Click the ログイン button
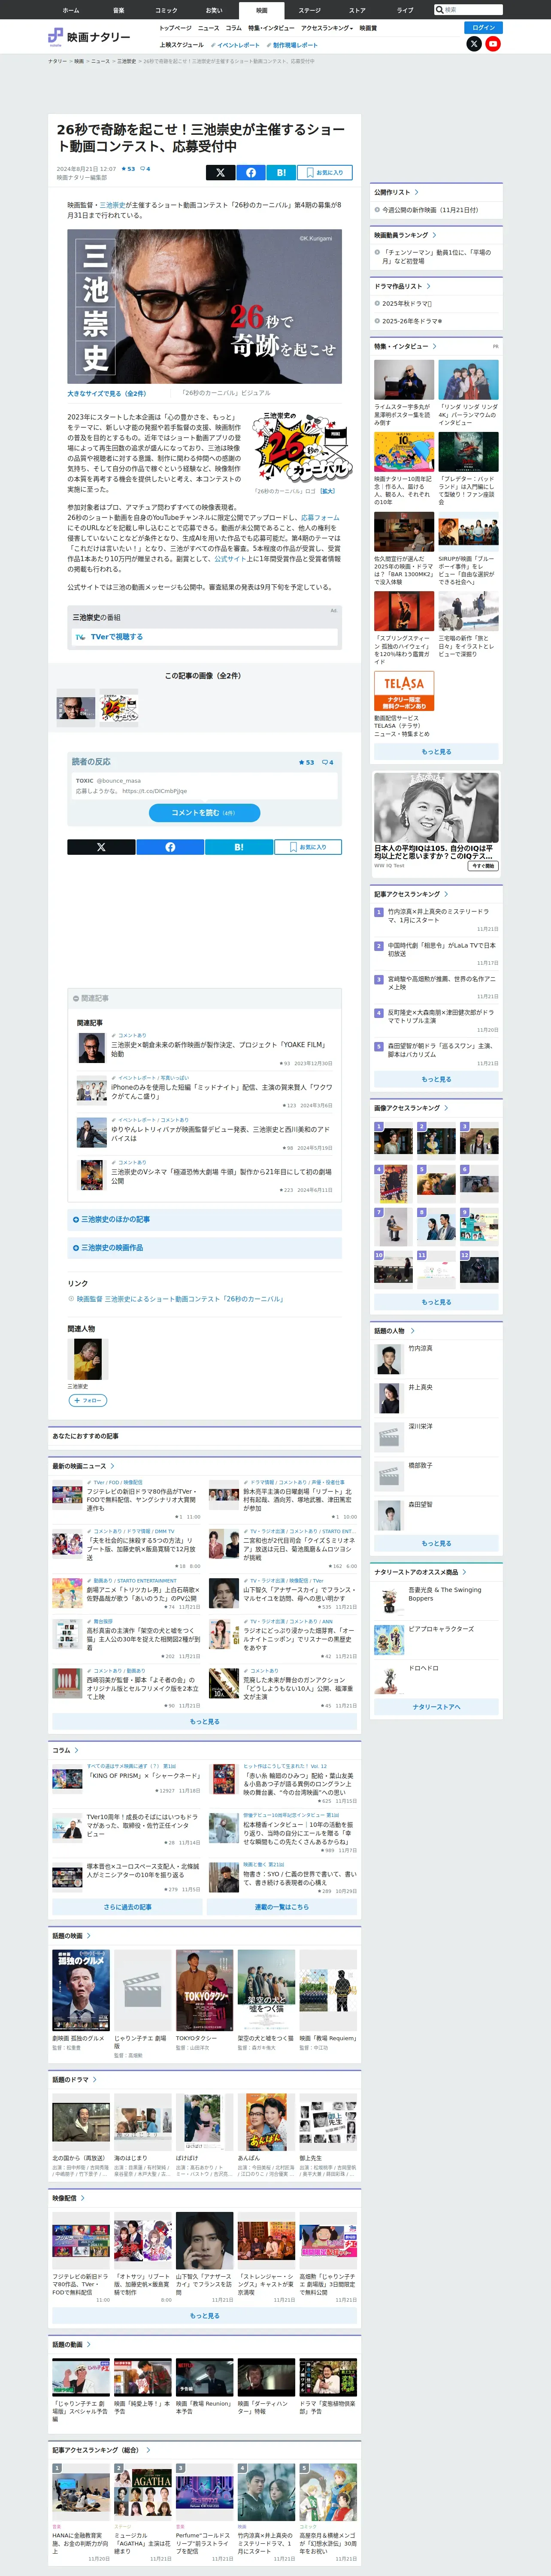 (484, 27)
